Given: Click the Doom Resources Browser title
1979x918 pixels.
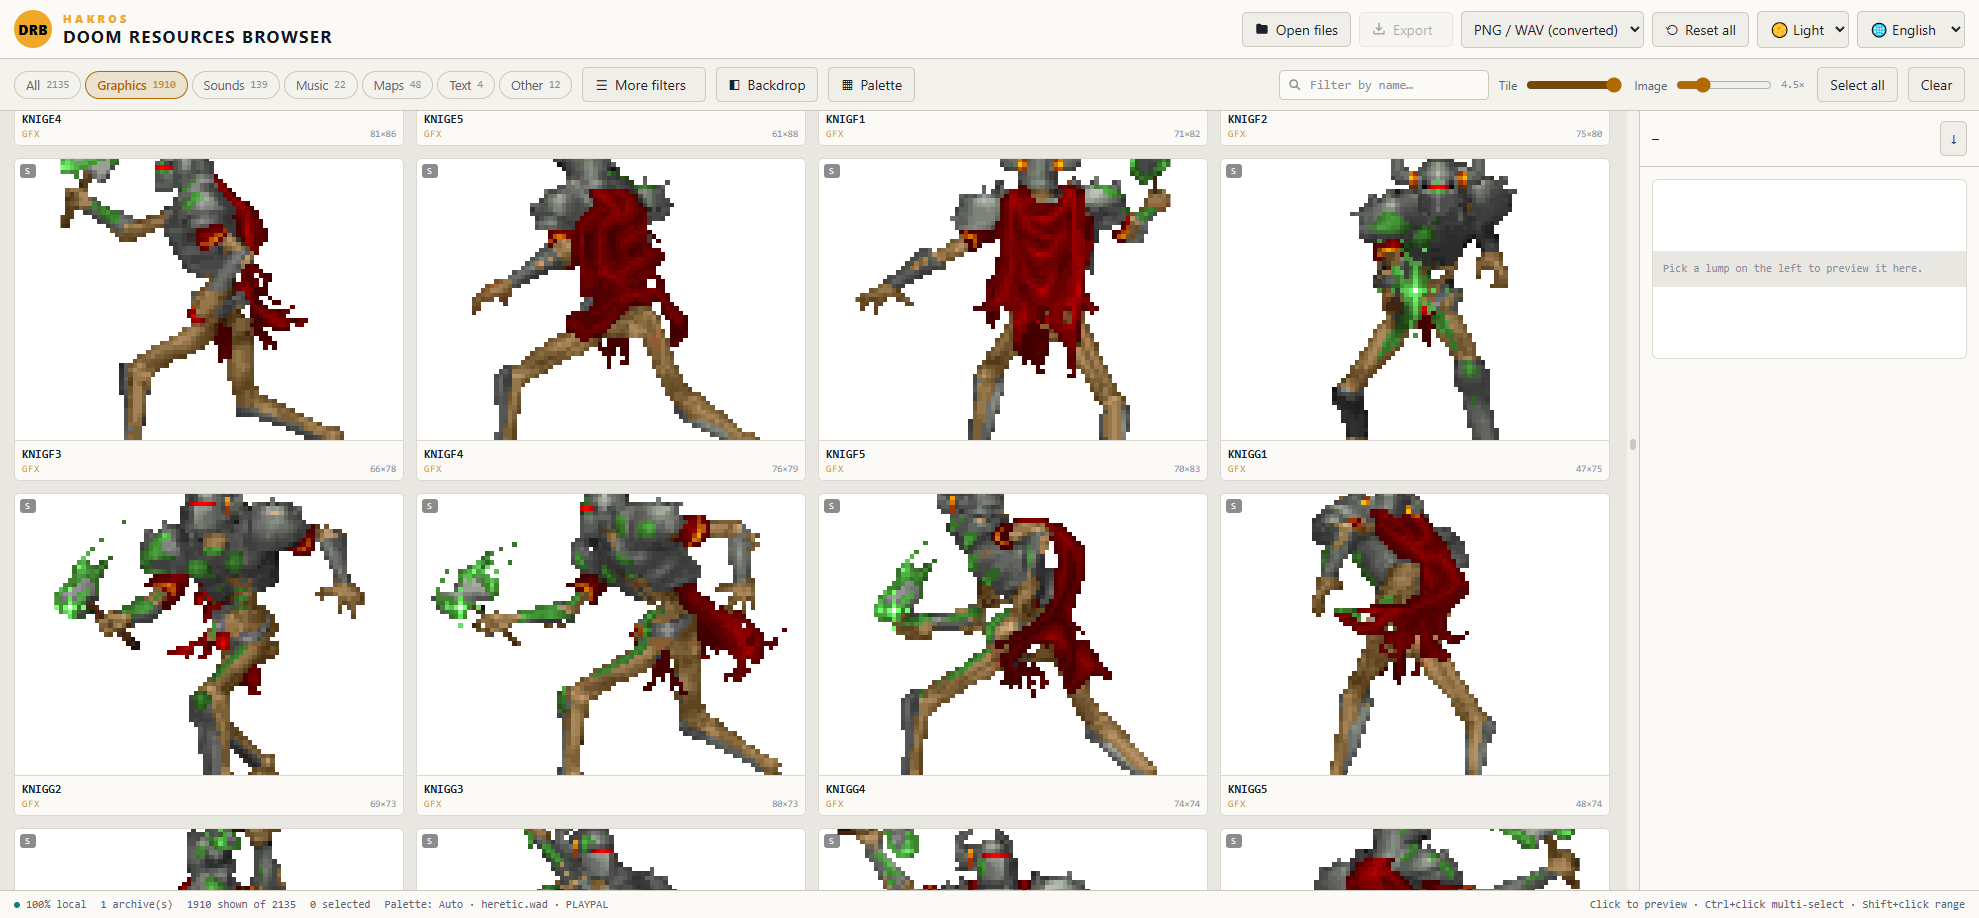Looking at the screenshot, I should click(x=197, y=37).
